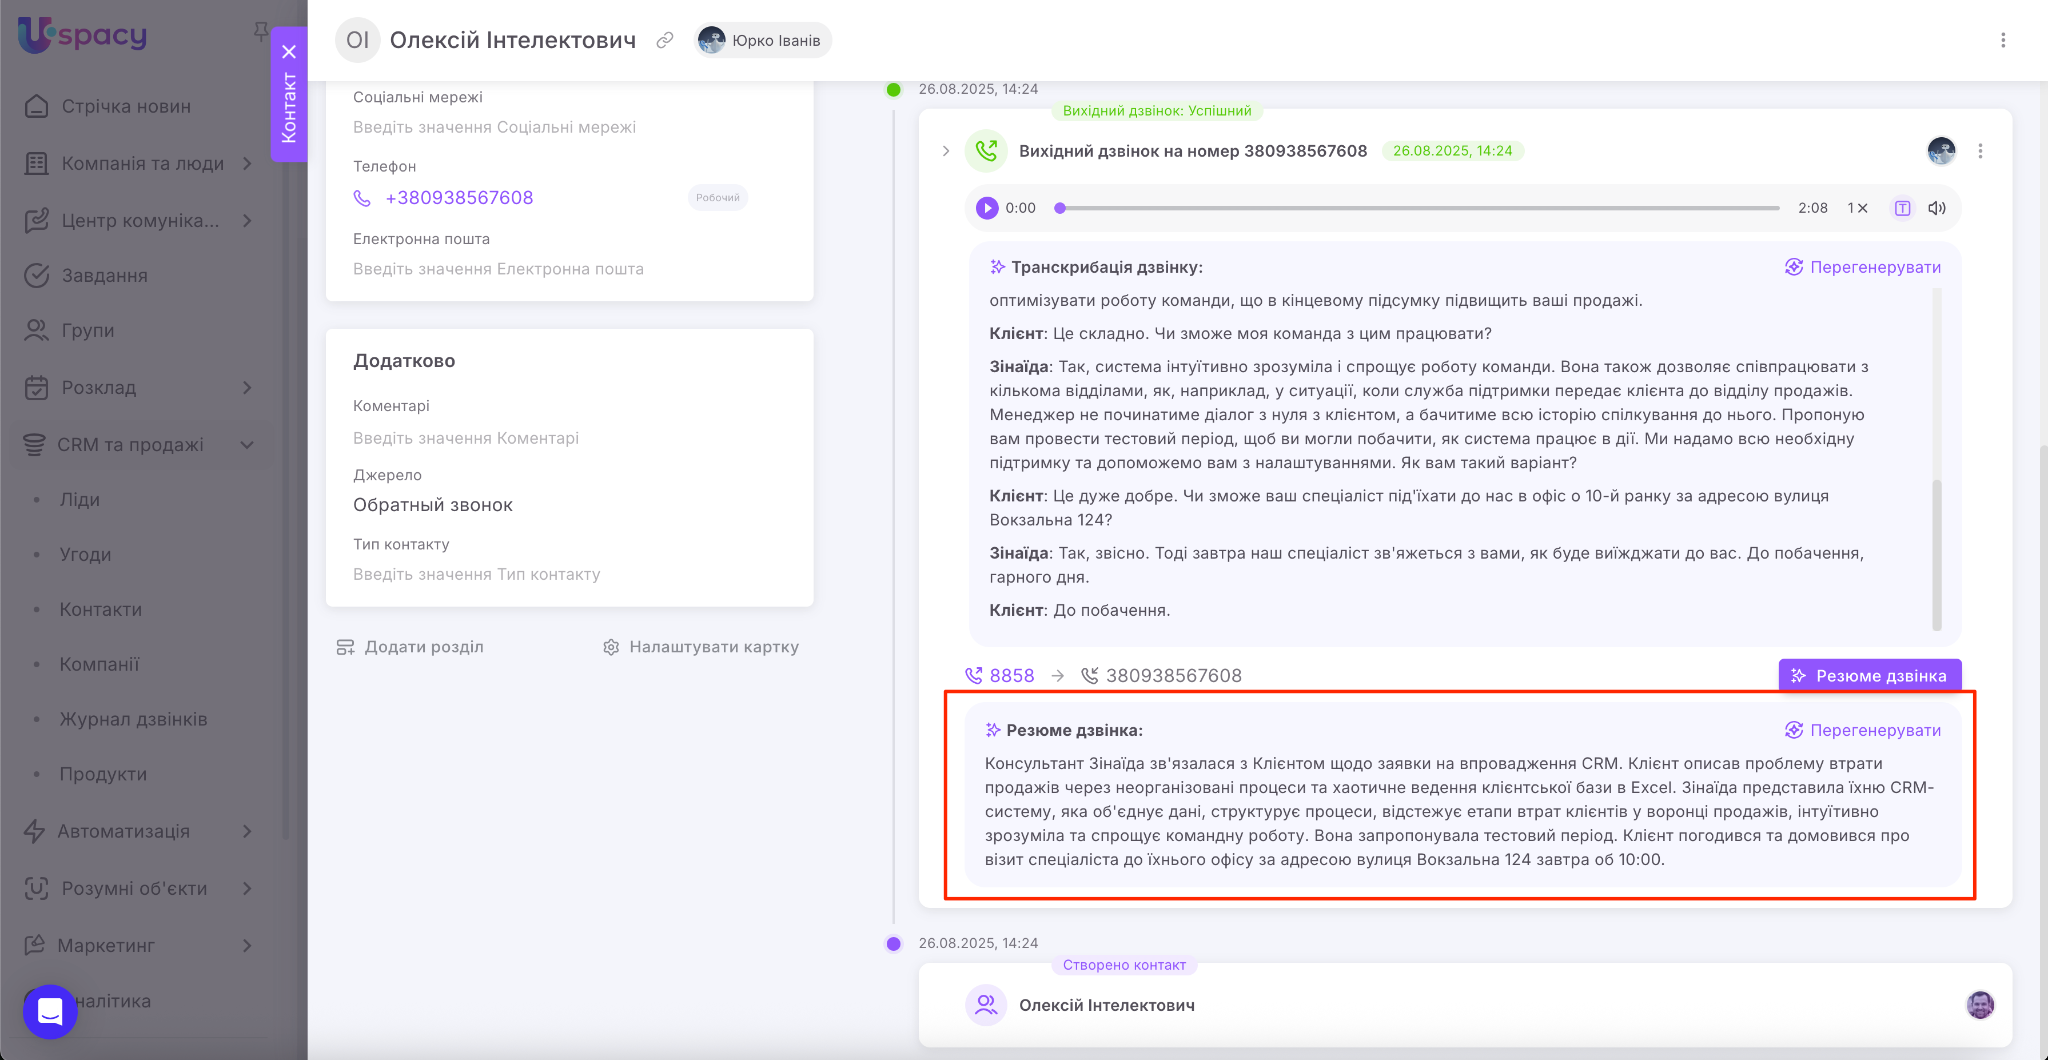The height and width of the screenshot is (1060, 2048).
Task: Open Журнал дзвінків in sidebar
Action: [x=133, y=719]
